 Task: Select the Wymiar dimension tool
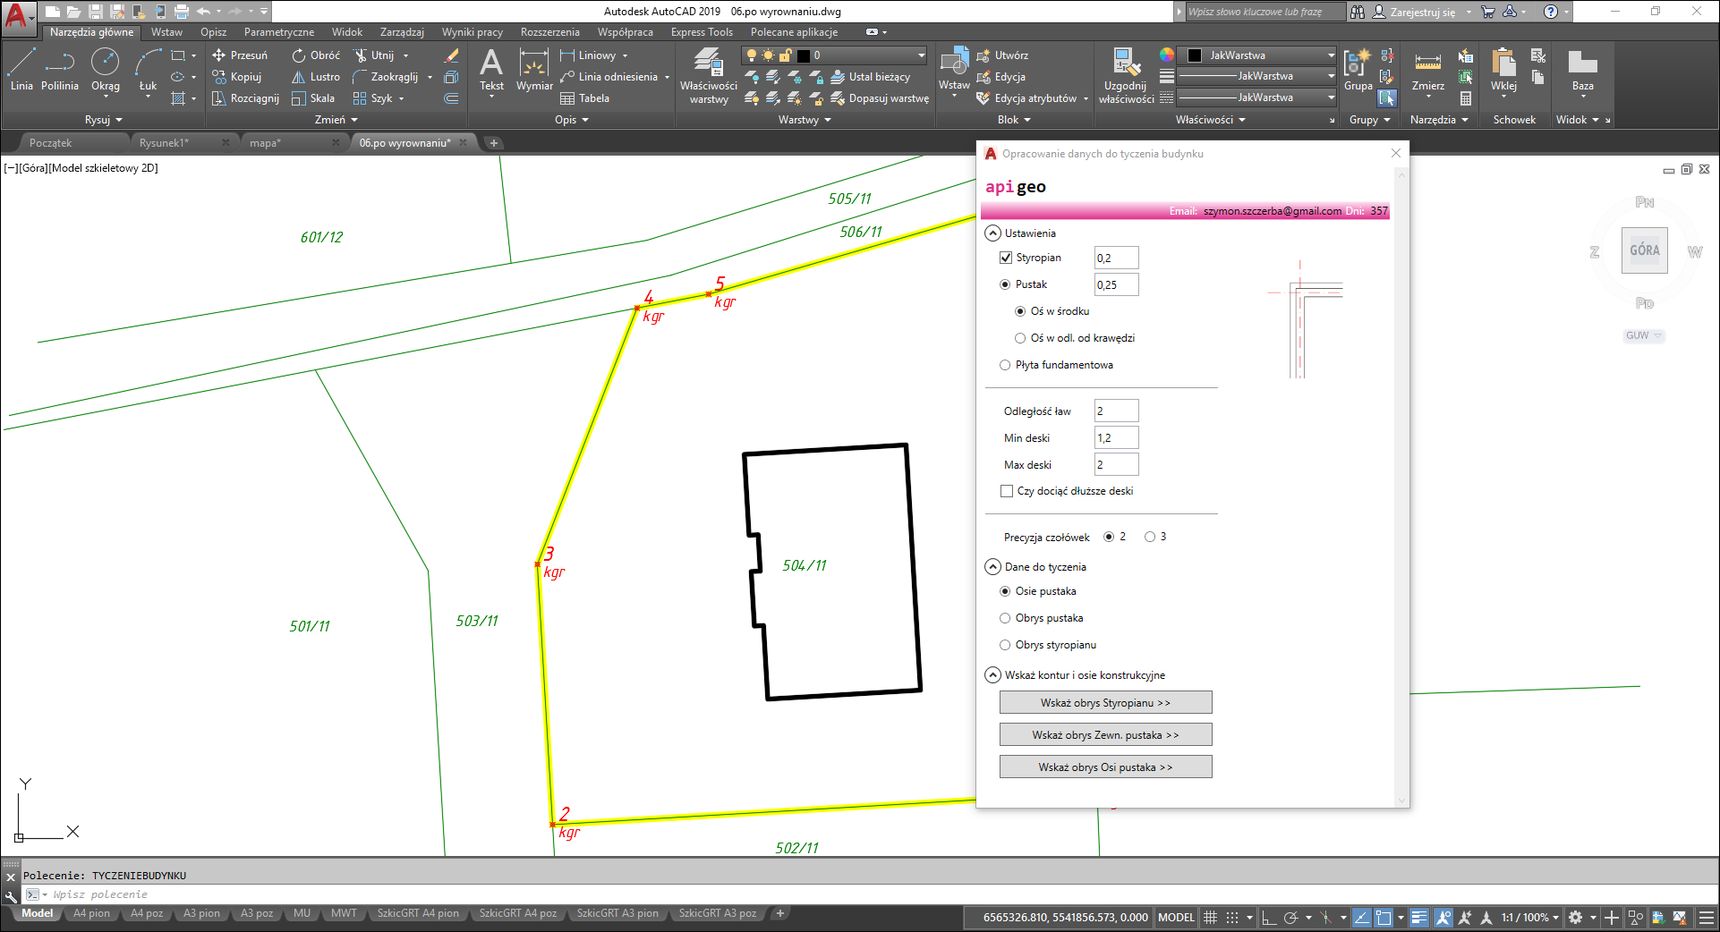coord(534,70)
